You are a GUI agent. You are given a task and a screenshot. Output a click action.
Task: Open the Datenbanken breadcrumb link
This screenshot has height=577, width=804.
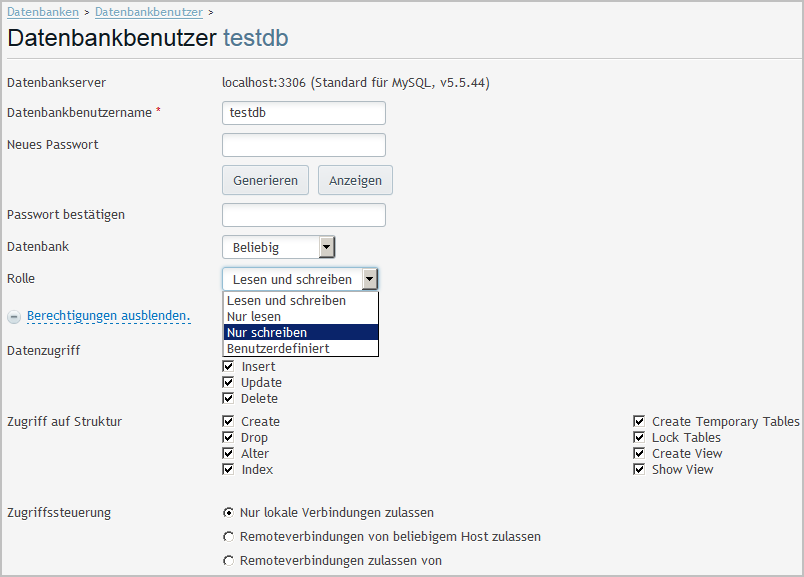pyautogui.click(x=43, y=12)
